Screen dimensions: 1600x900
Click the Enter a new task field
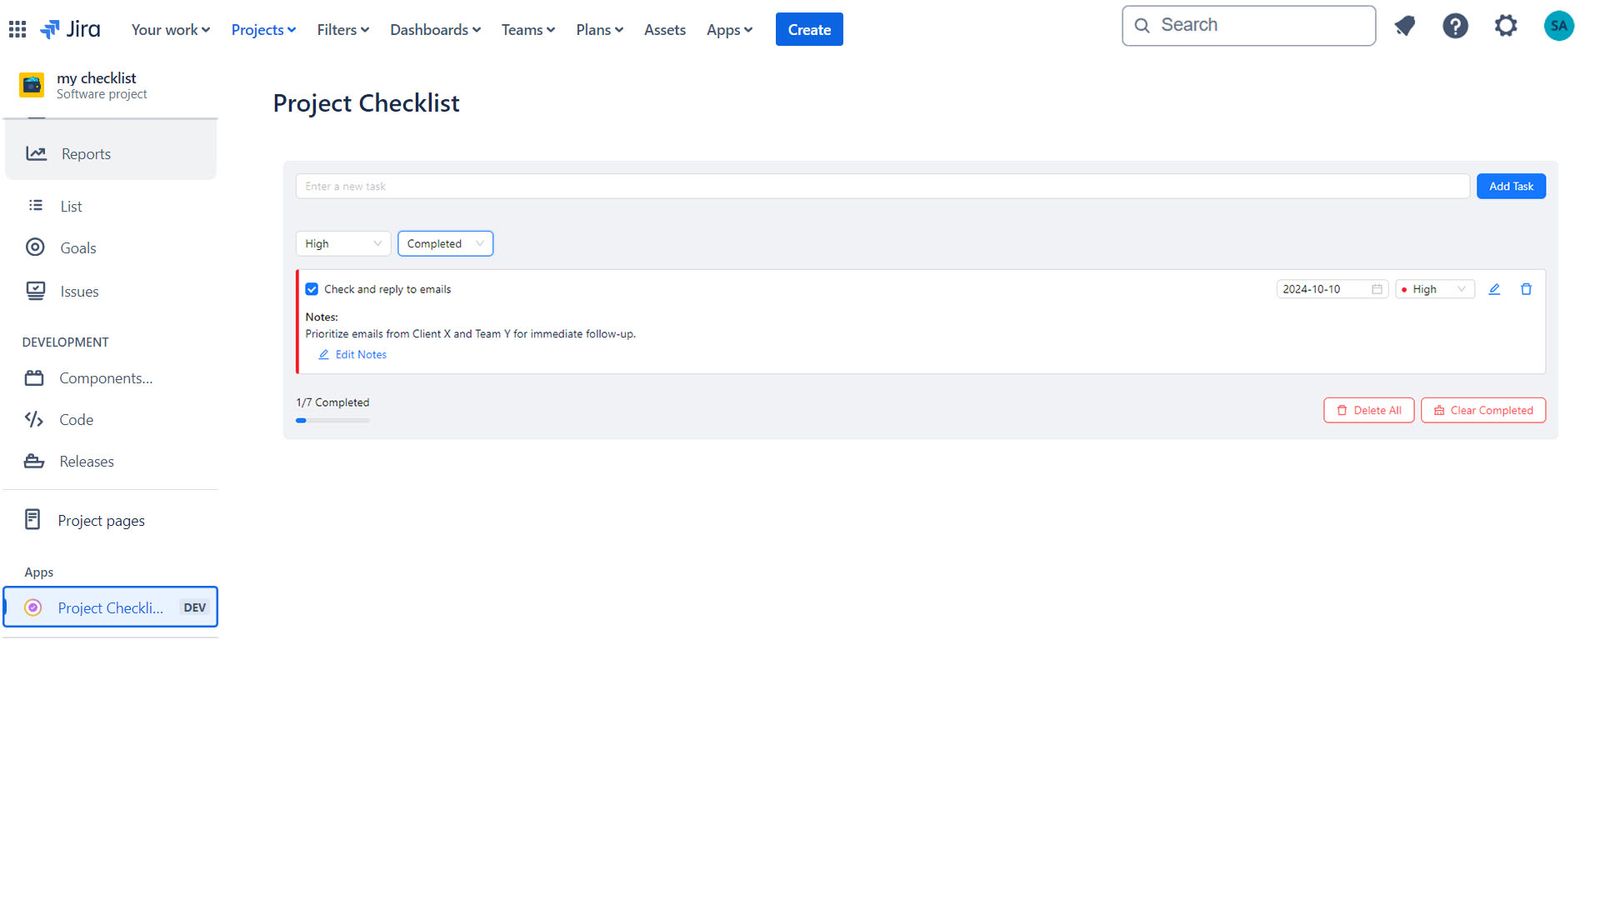tap(883, 186)
